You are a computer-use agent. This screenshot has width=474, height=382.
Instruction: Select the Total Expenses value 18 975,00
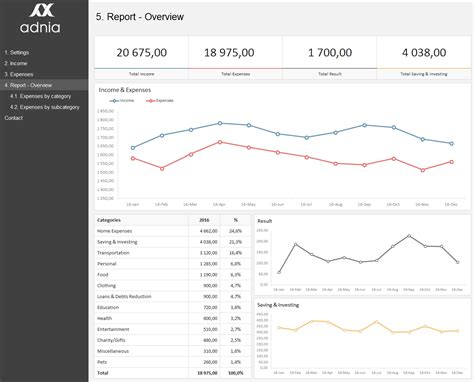pos(229,53)
